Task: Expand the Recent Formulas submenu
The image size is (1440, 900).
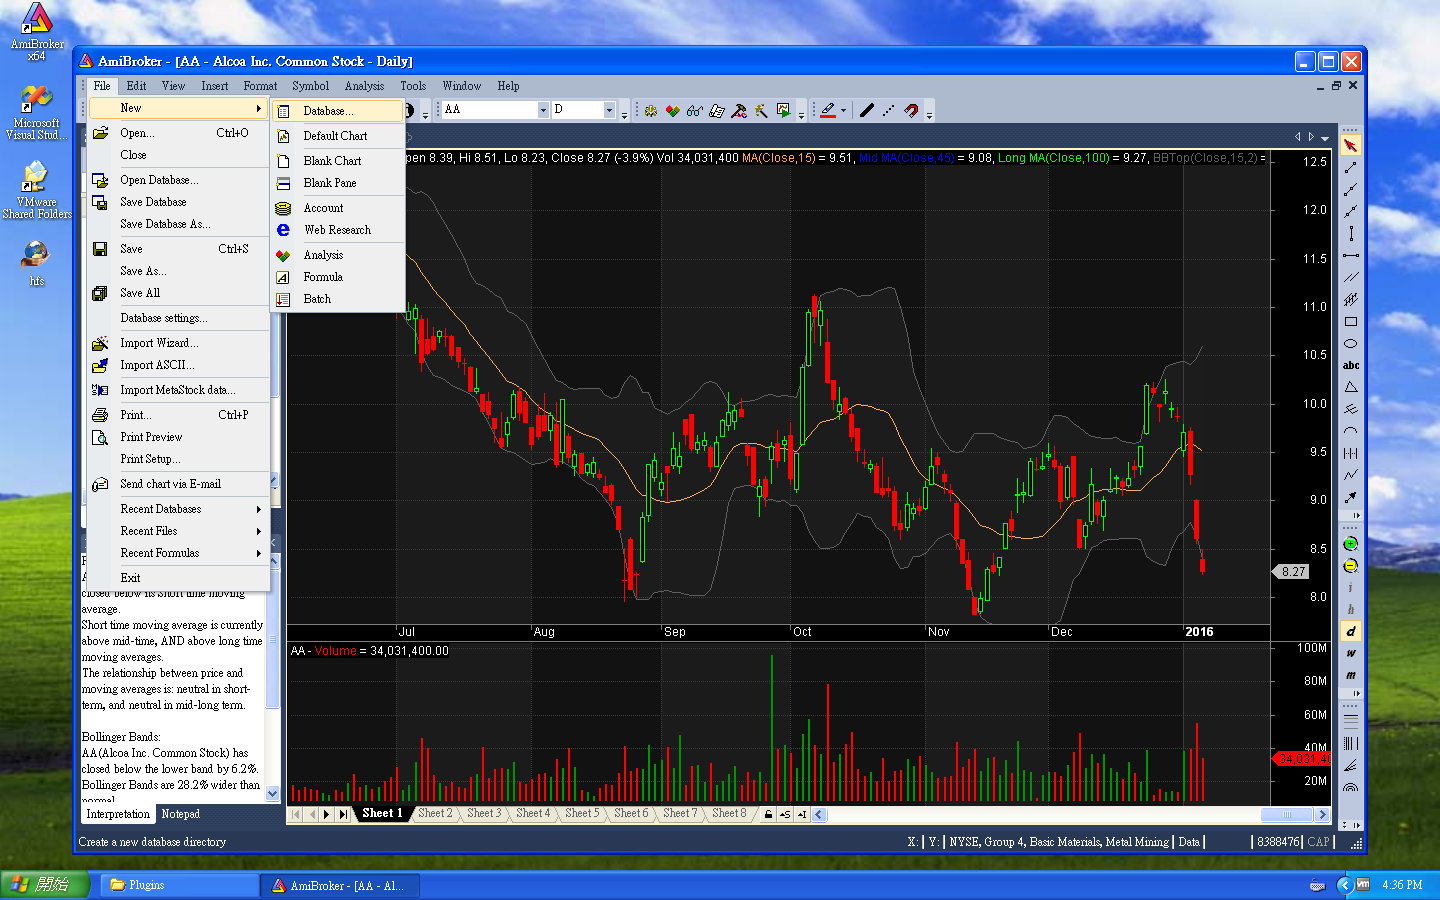Action: coord(180,553)
